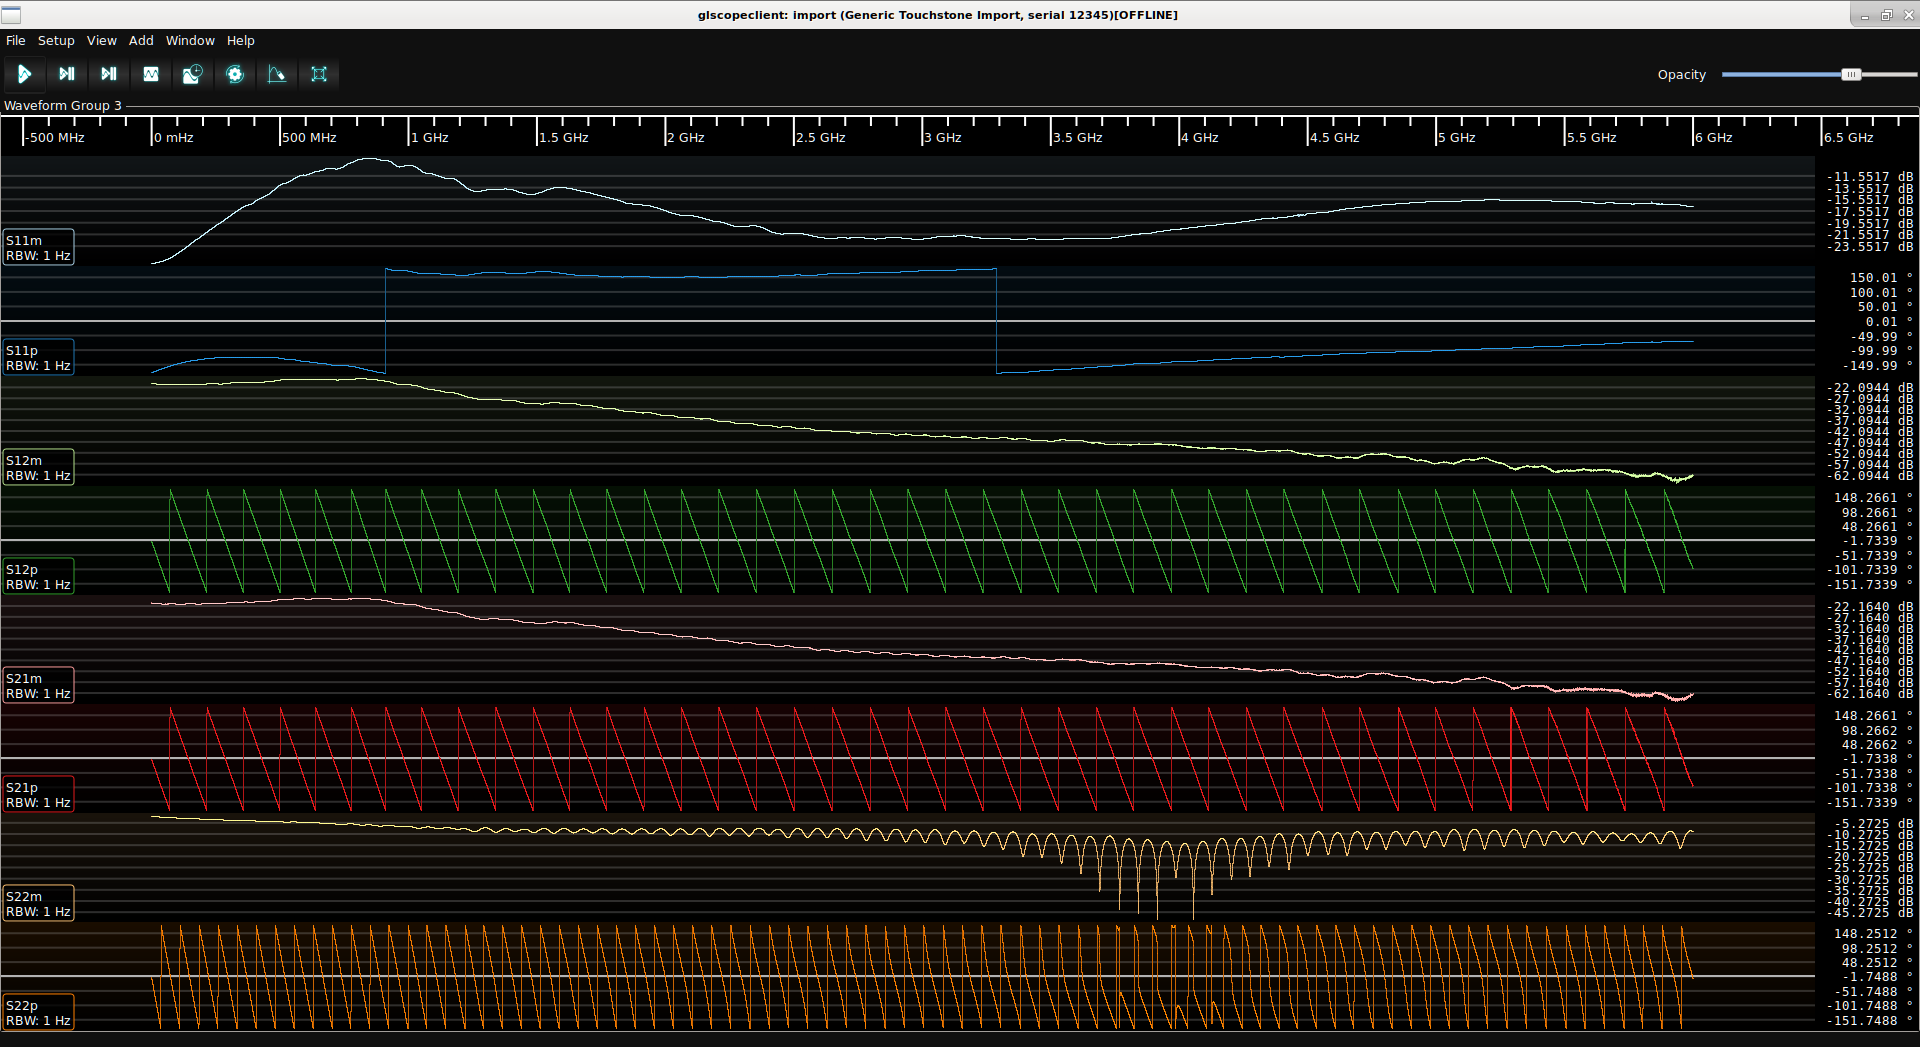Click the force trigger toolbar icon
1920x1047 pixels.
point(109,74)
